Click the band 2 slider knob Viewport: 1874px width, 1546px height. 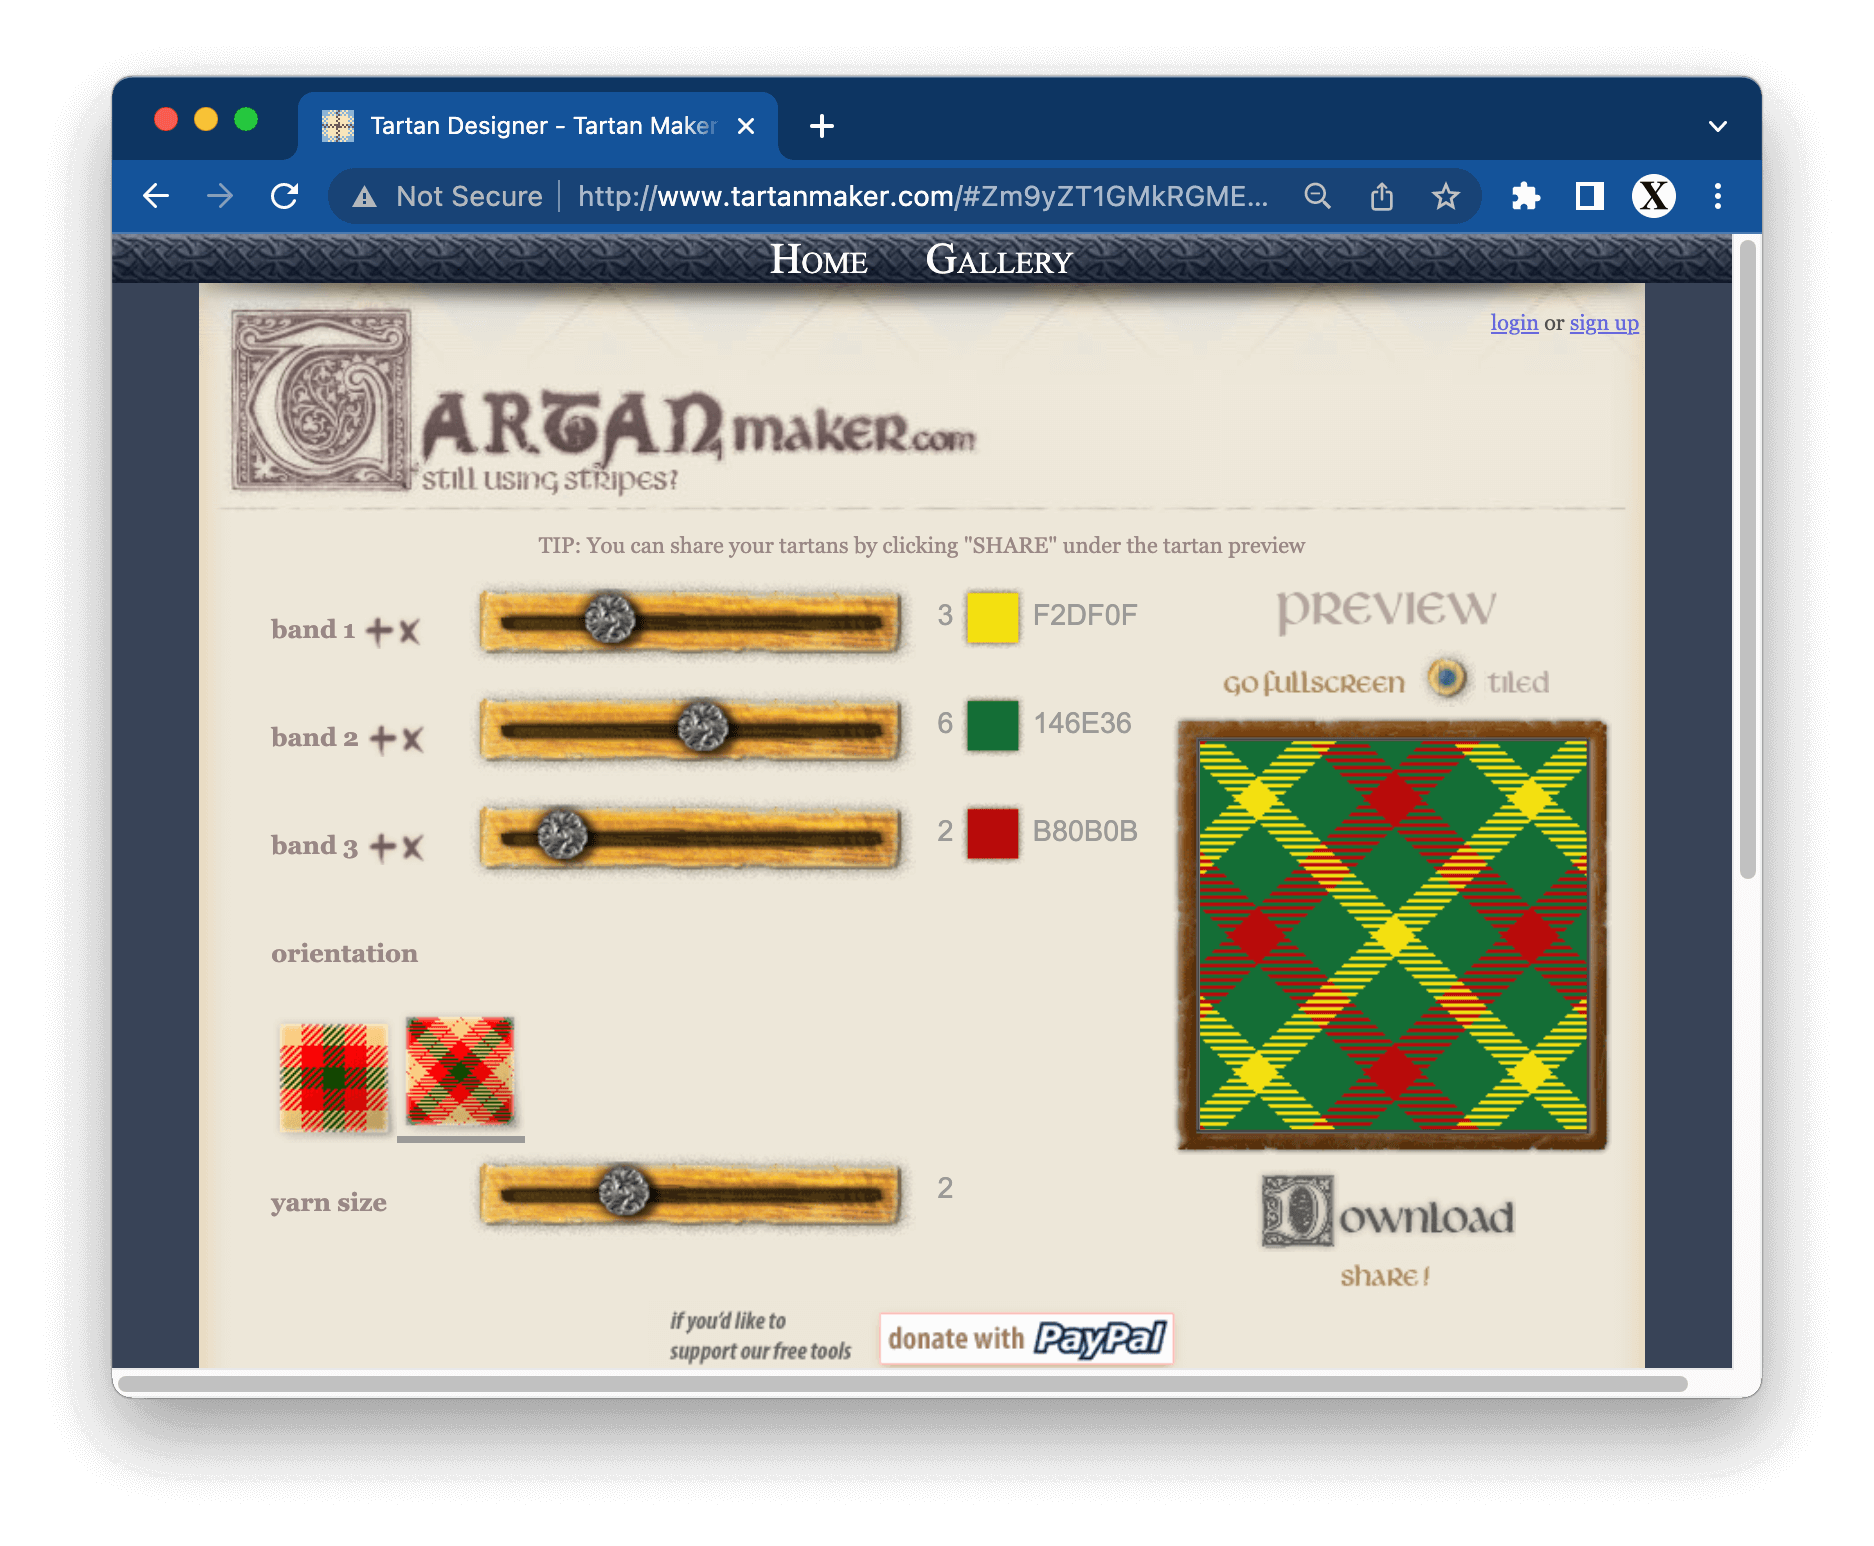(x=703, y=727)
